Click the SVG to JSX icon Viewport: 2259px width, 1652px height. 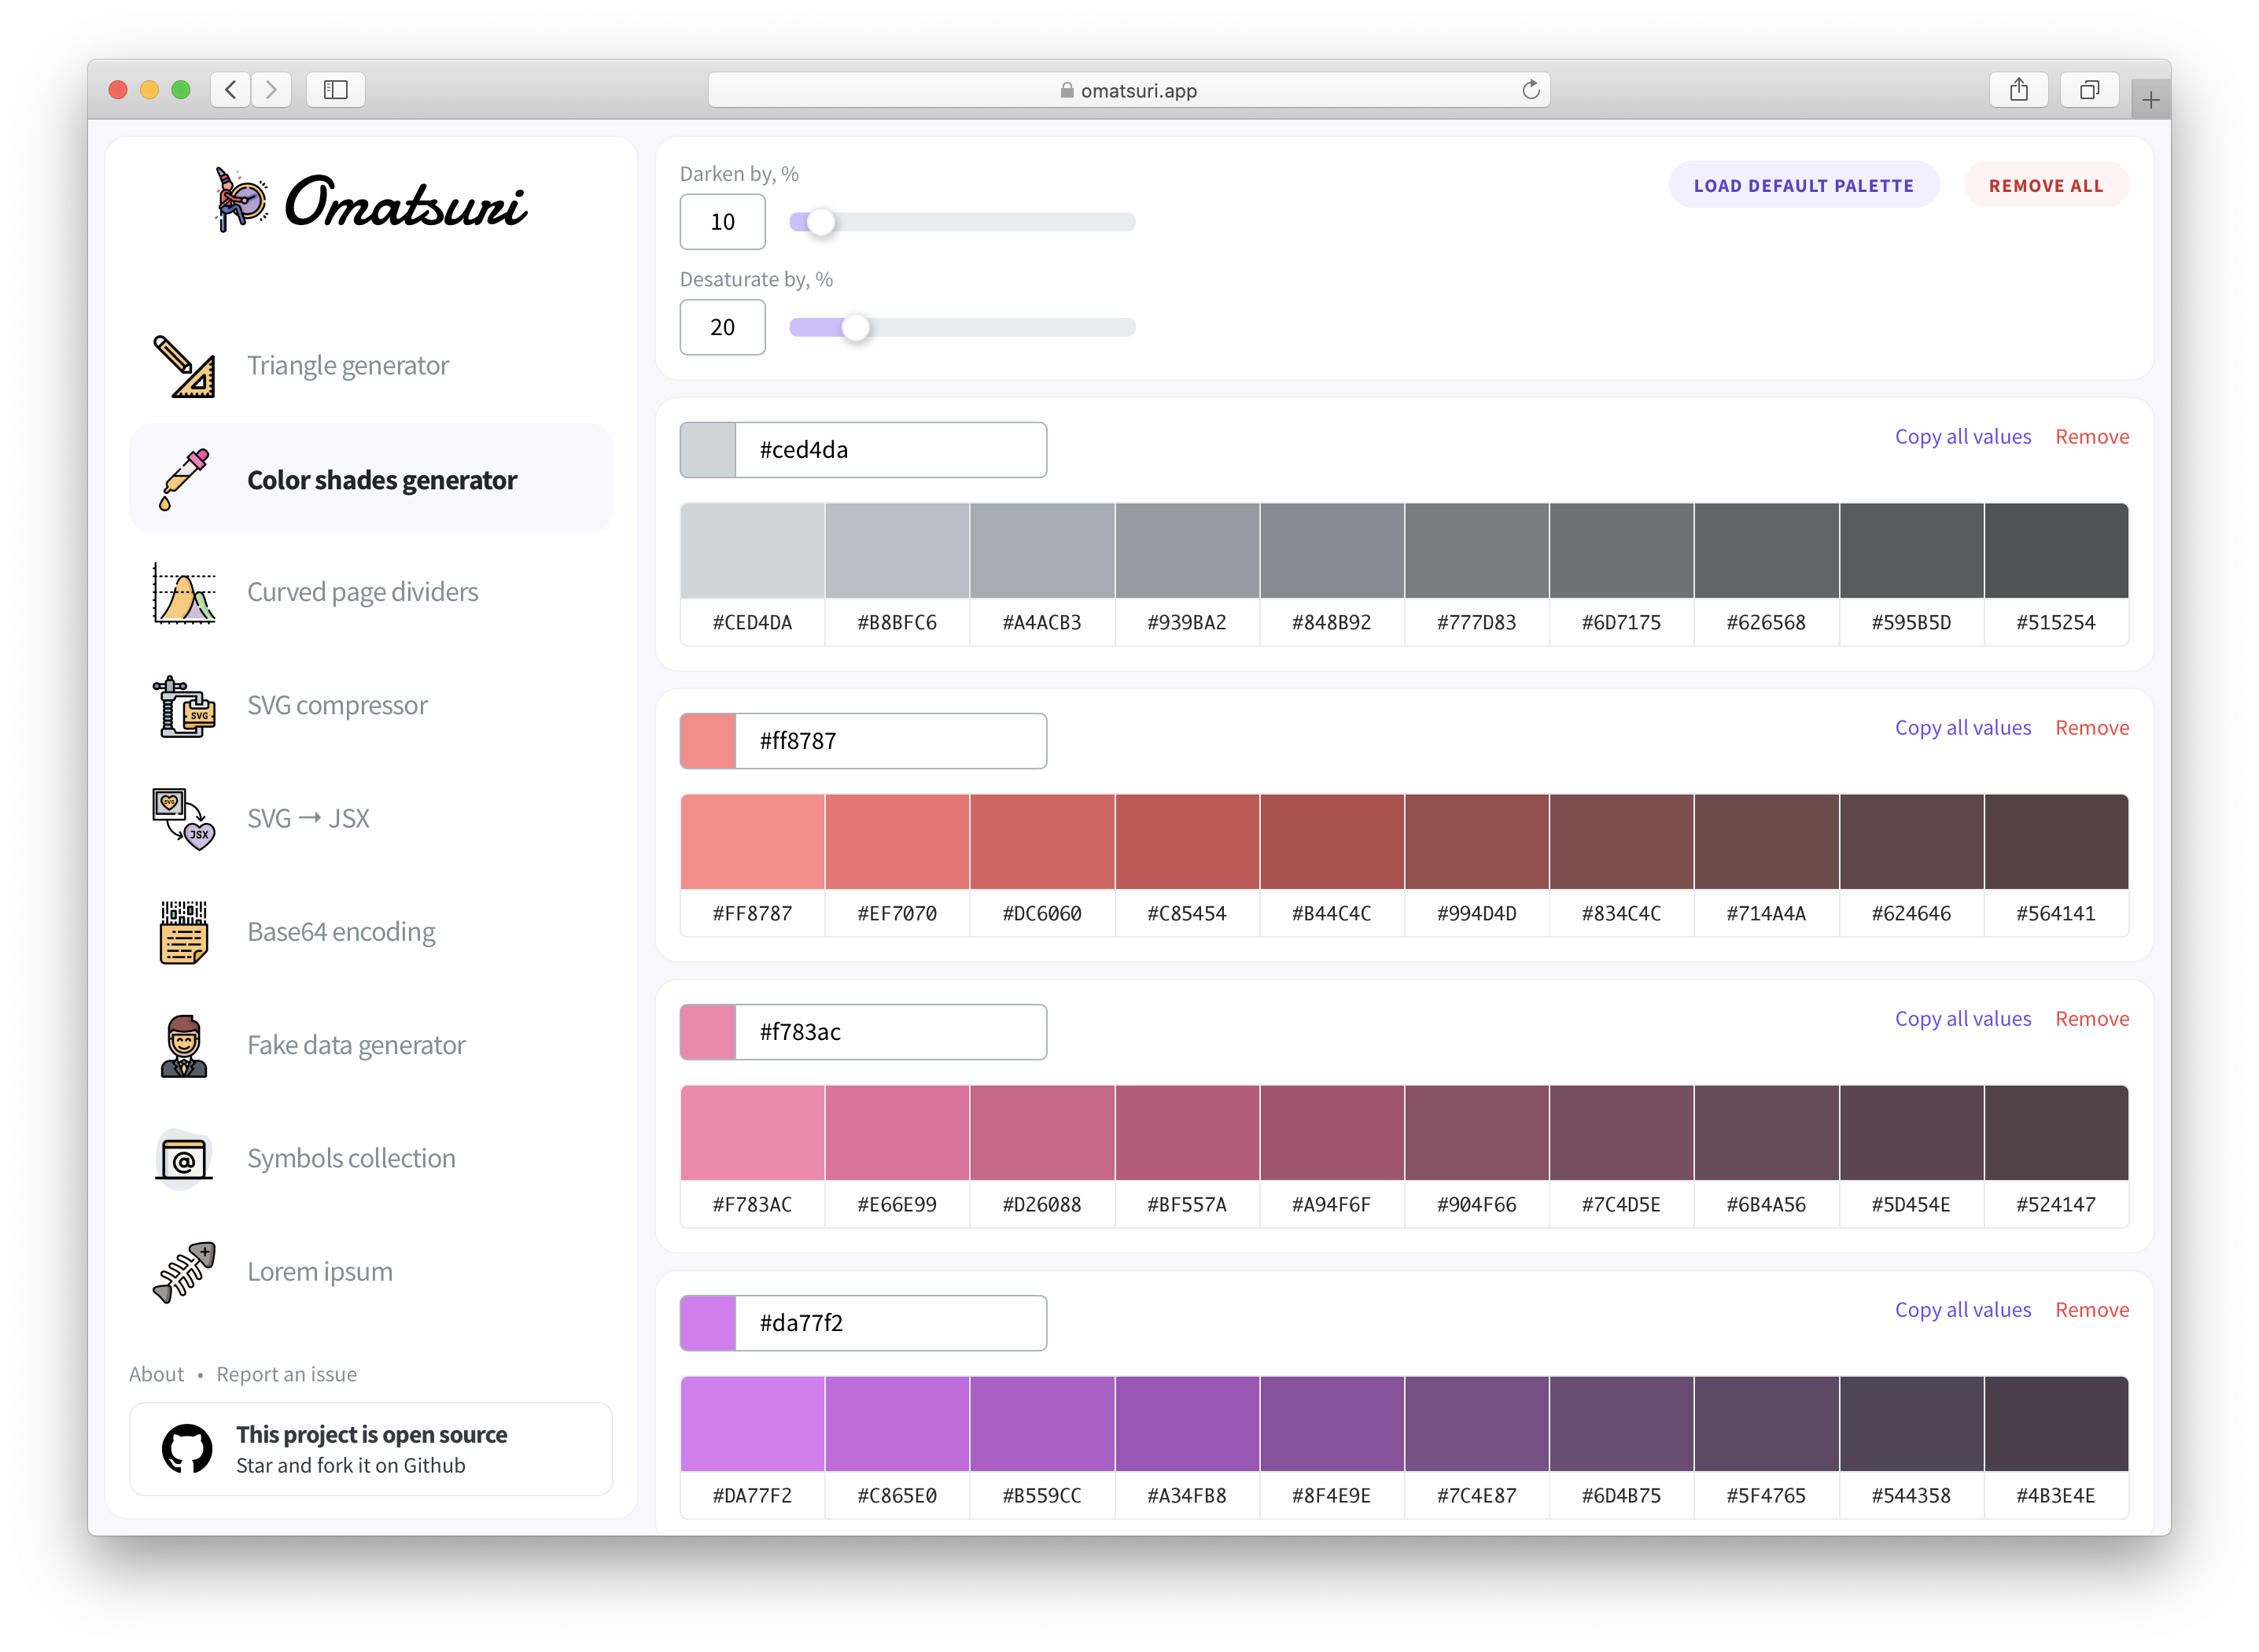point(184,819)
